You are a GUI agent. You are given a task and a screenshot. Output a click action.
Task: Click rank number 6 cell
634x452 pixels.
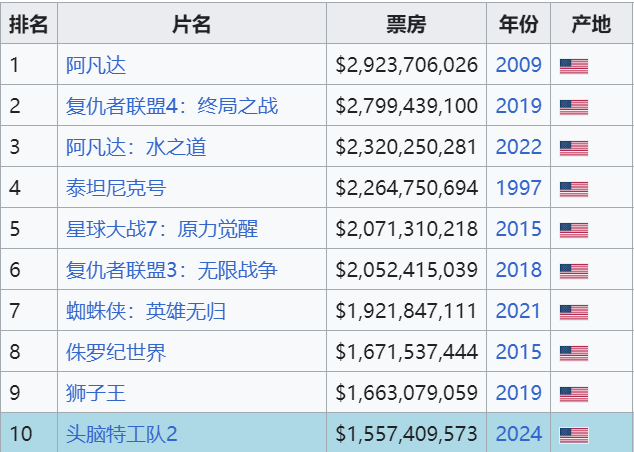coord(29,269)
